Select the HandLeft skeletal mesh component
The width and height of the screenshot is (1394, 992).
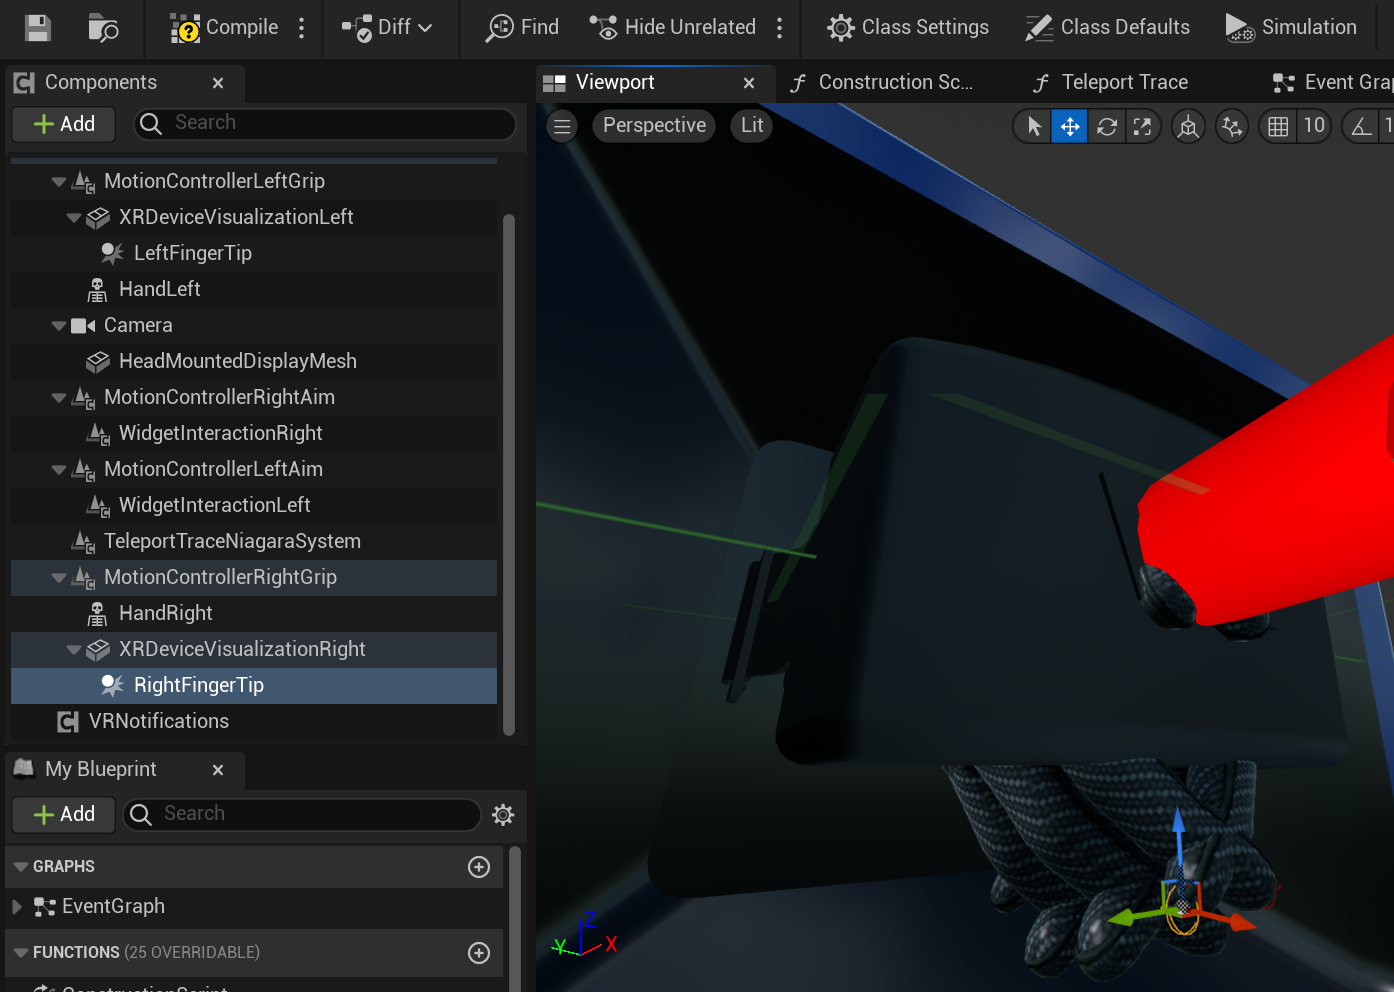(x=159, y=290)
